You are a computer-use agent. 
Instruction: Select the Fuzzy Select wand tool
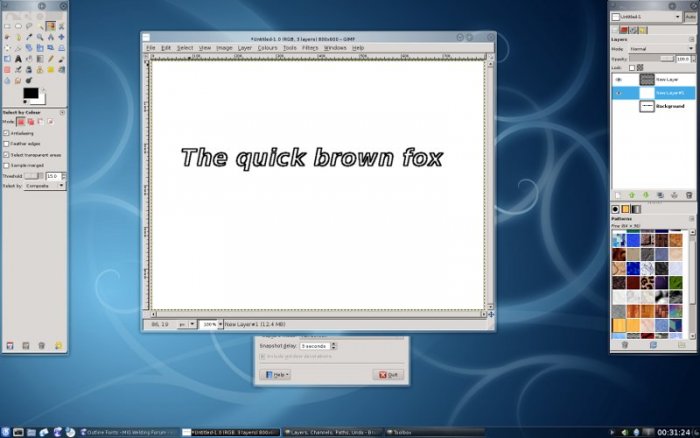40,26
